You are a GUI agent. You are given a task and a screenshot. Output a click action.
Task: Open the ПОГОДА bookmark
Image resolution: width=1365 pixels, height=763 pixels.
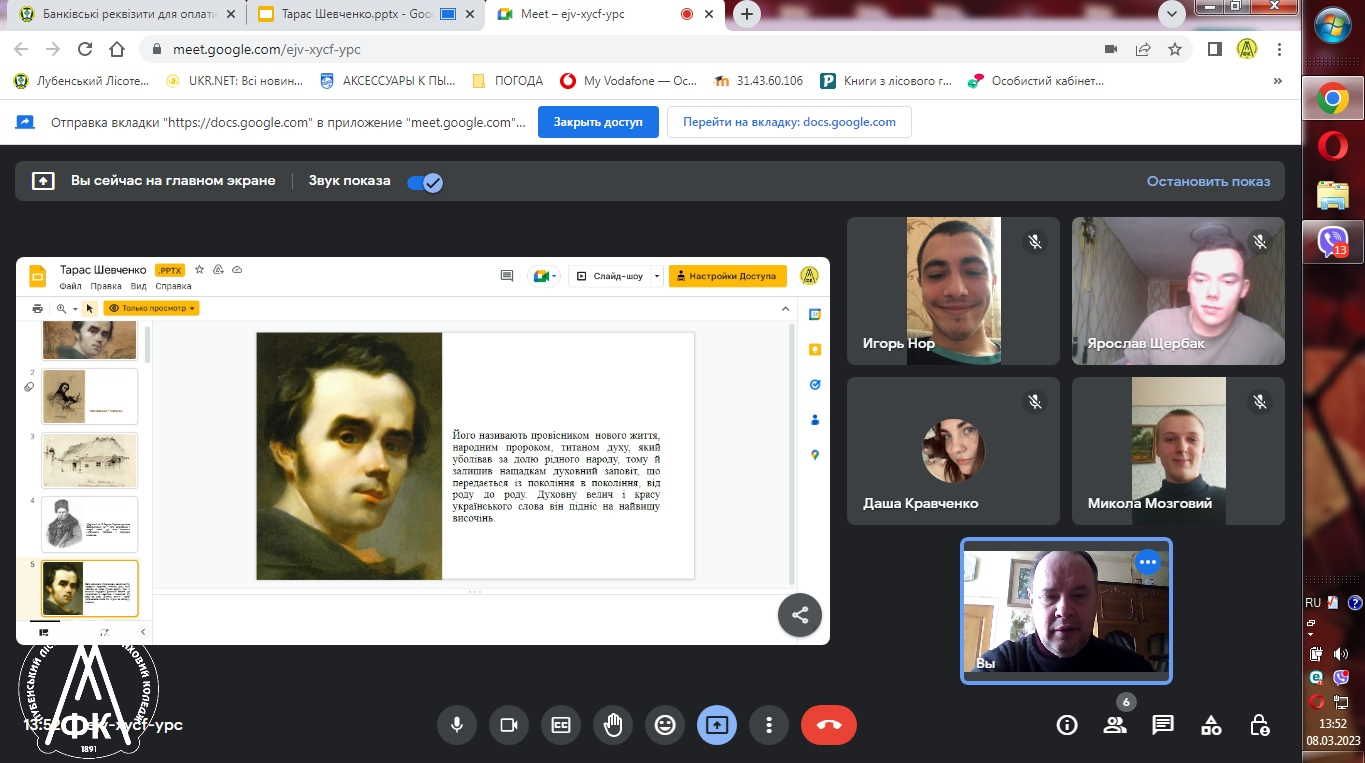(507, 81)
